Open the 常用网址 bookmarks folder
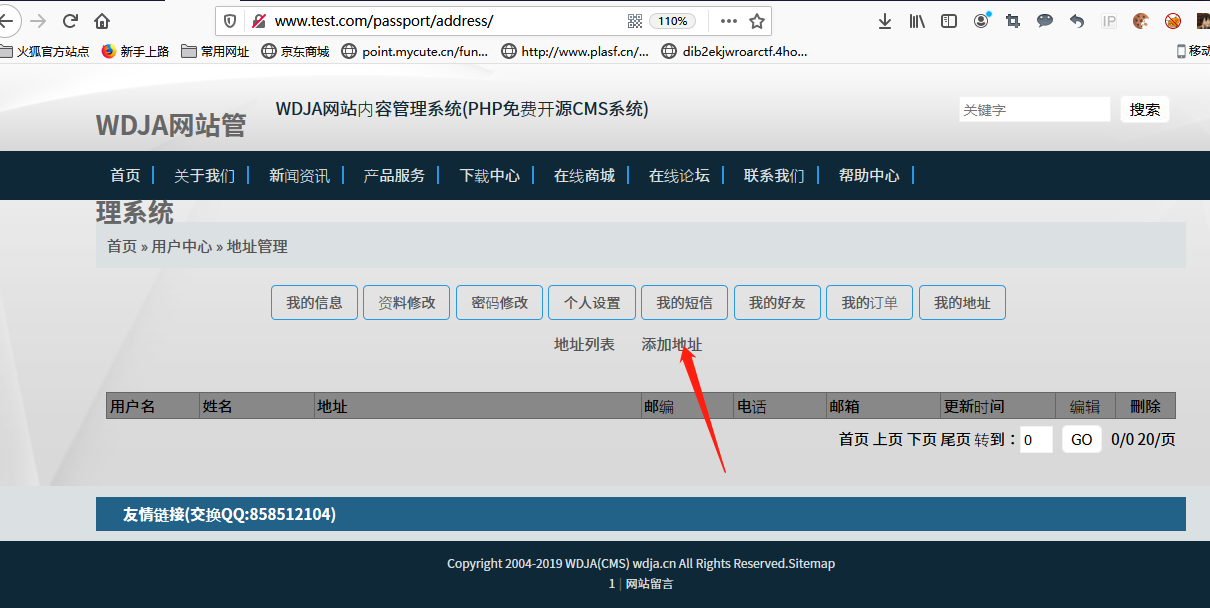Image resolution: width=1210 pixels, height=608 pixels. coord(215,51)
